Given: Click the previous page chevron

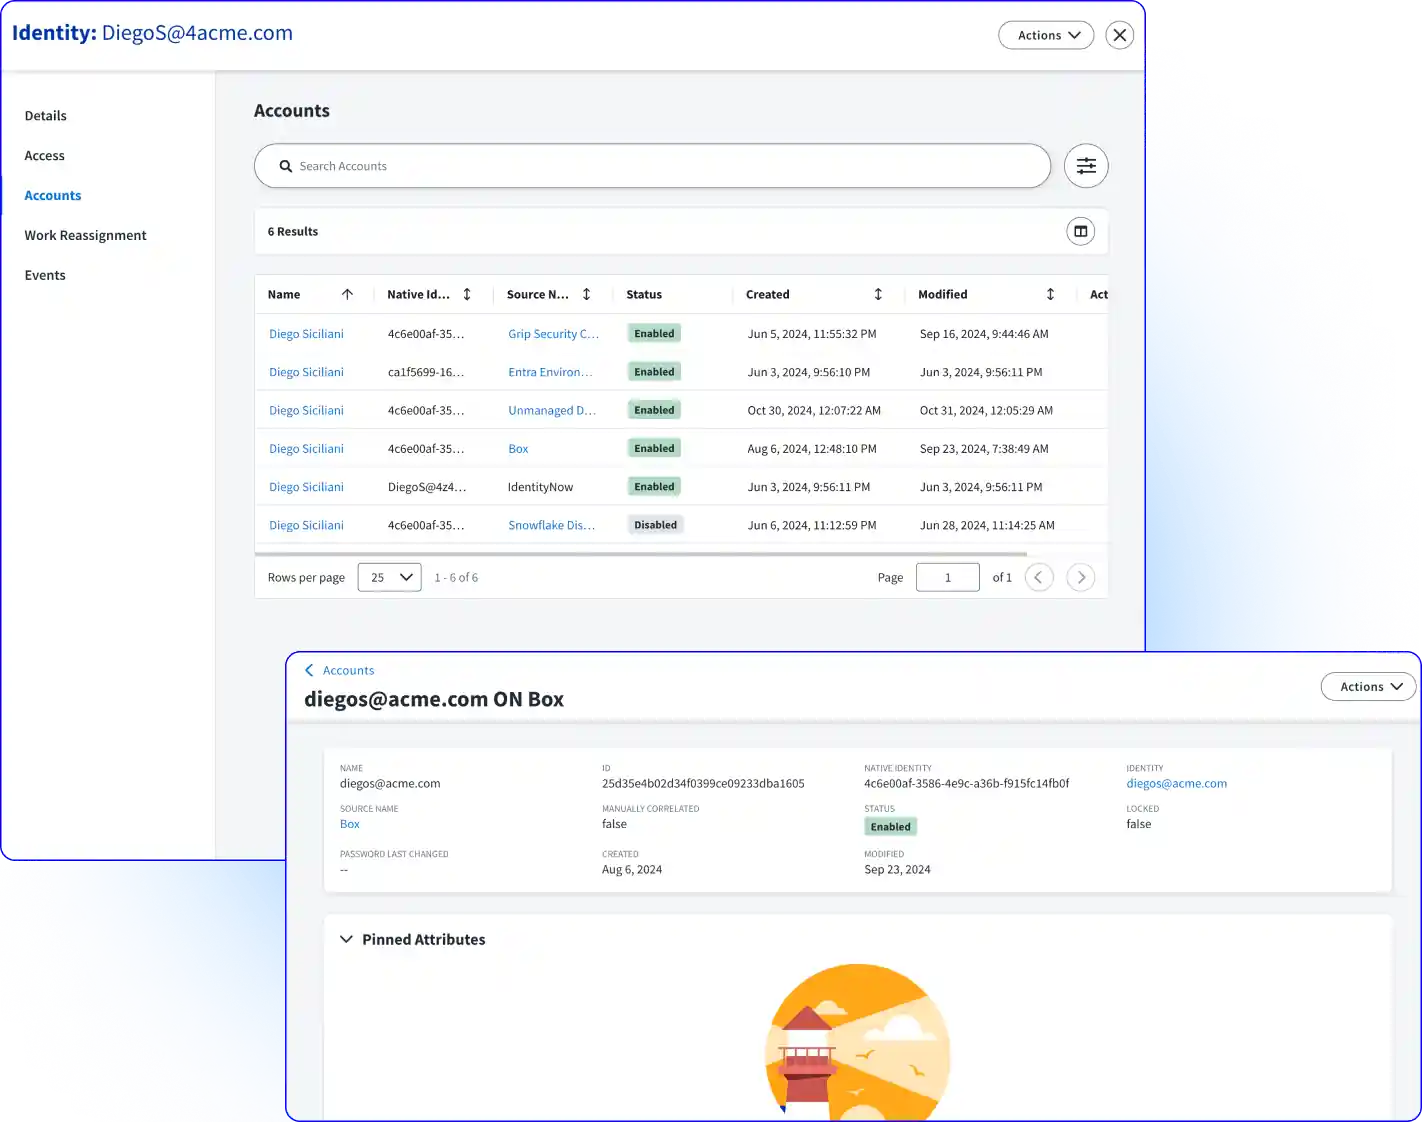Looking at the screenshot, I should 1038,577.
